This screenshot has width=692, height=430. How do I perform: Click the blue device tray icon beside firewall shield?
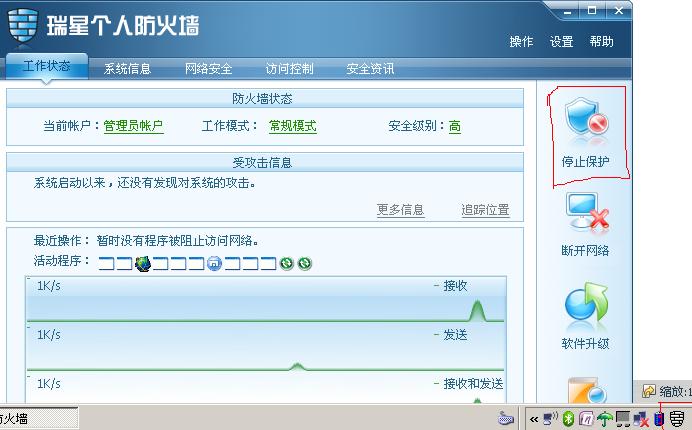pyautogui.click(x=659, y=418)
